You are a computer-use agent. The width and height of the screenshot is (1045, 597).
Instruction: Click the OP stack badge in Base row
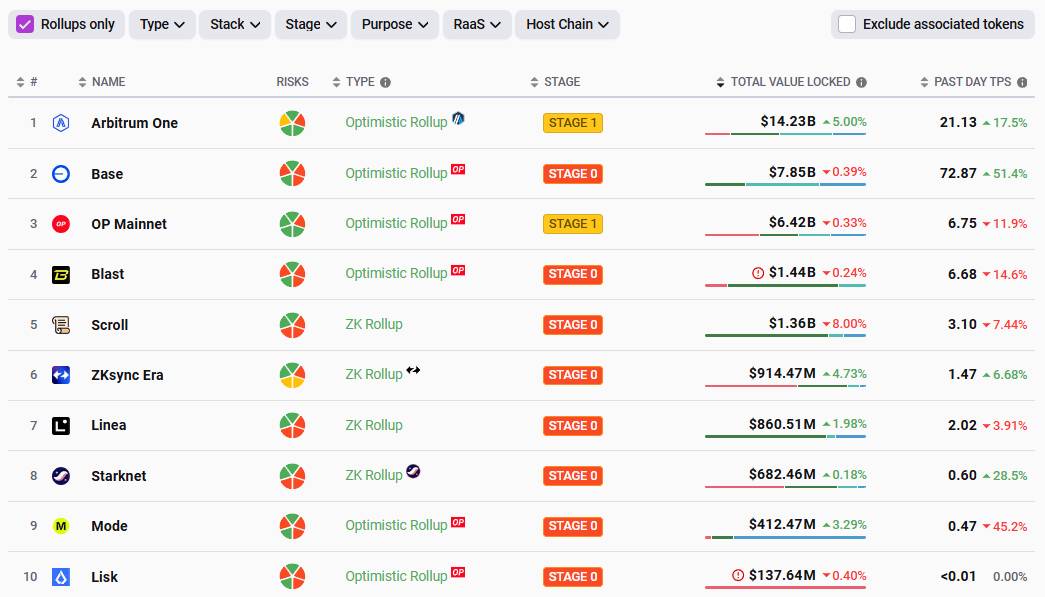pyautogui.click(x=458, y=169)
